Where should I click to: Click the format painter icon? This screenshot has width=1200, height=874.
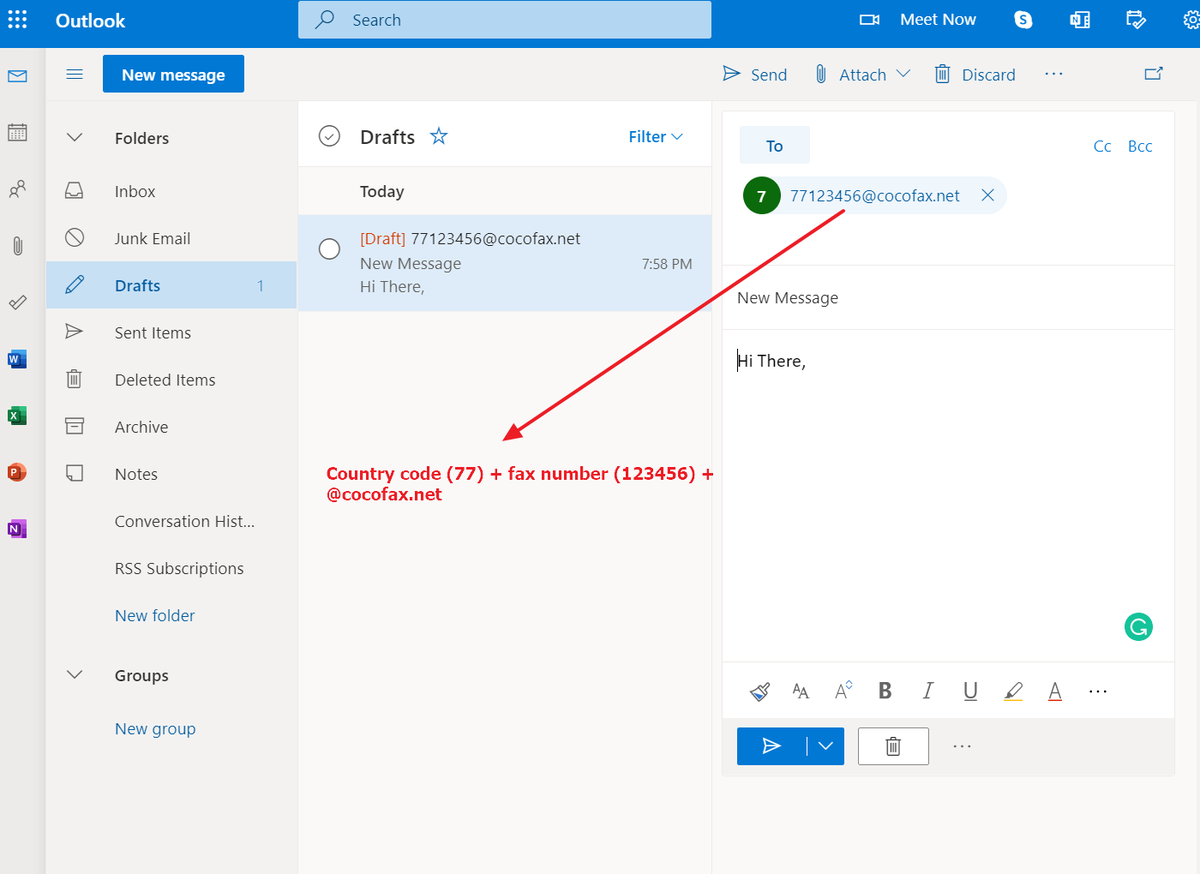[760, 691]
